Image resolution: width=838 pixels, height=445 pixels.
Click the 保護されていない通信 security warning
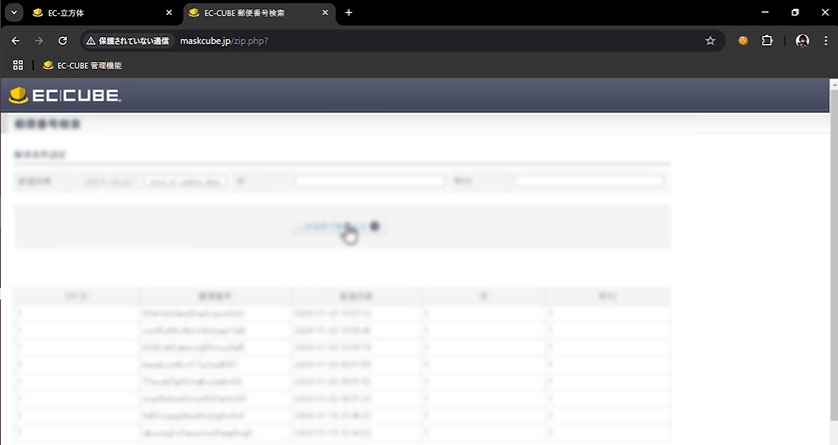(x=128, y=41)
